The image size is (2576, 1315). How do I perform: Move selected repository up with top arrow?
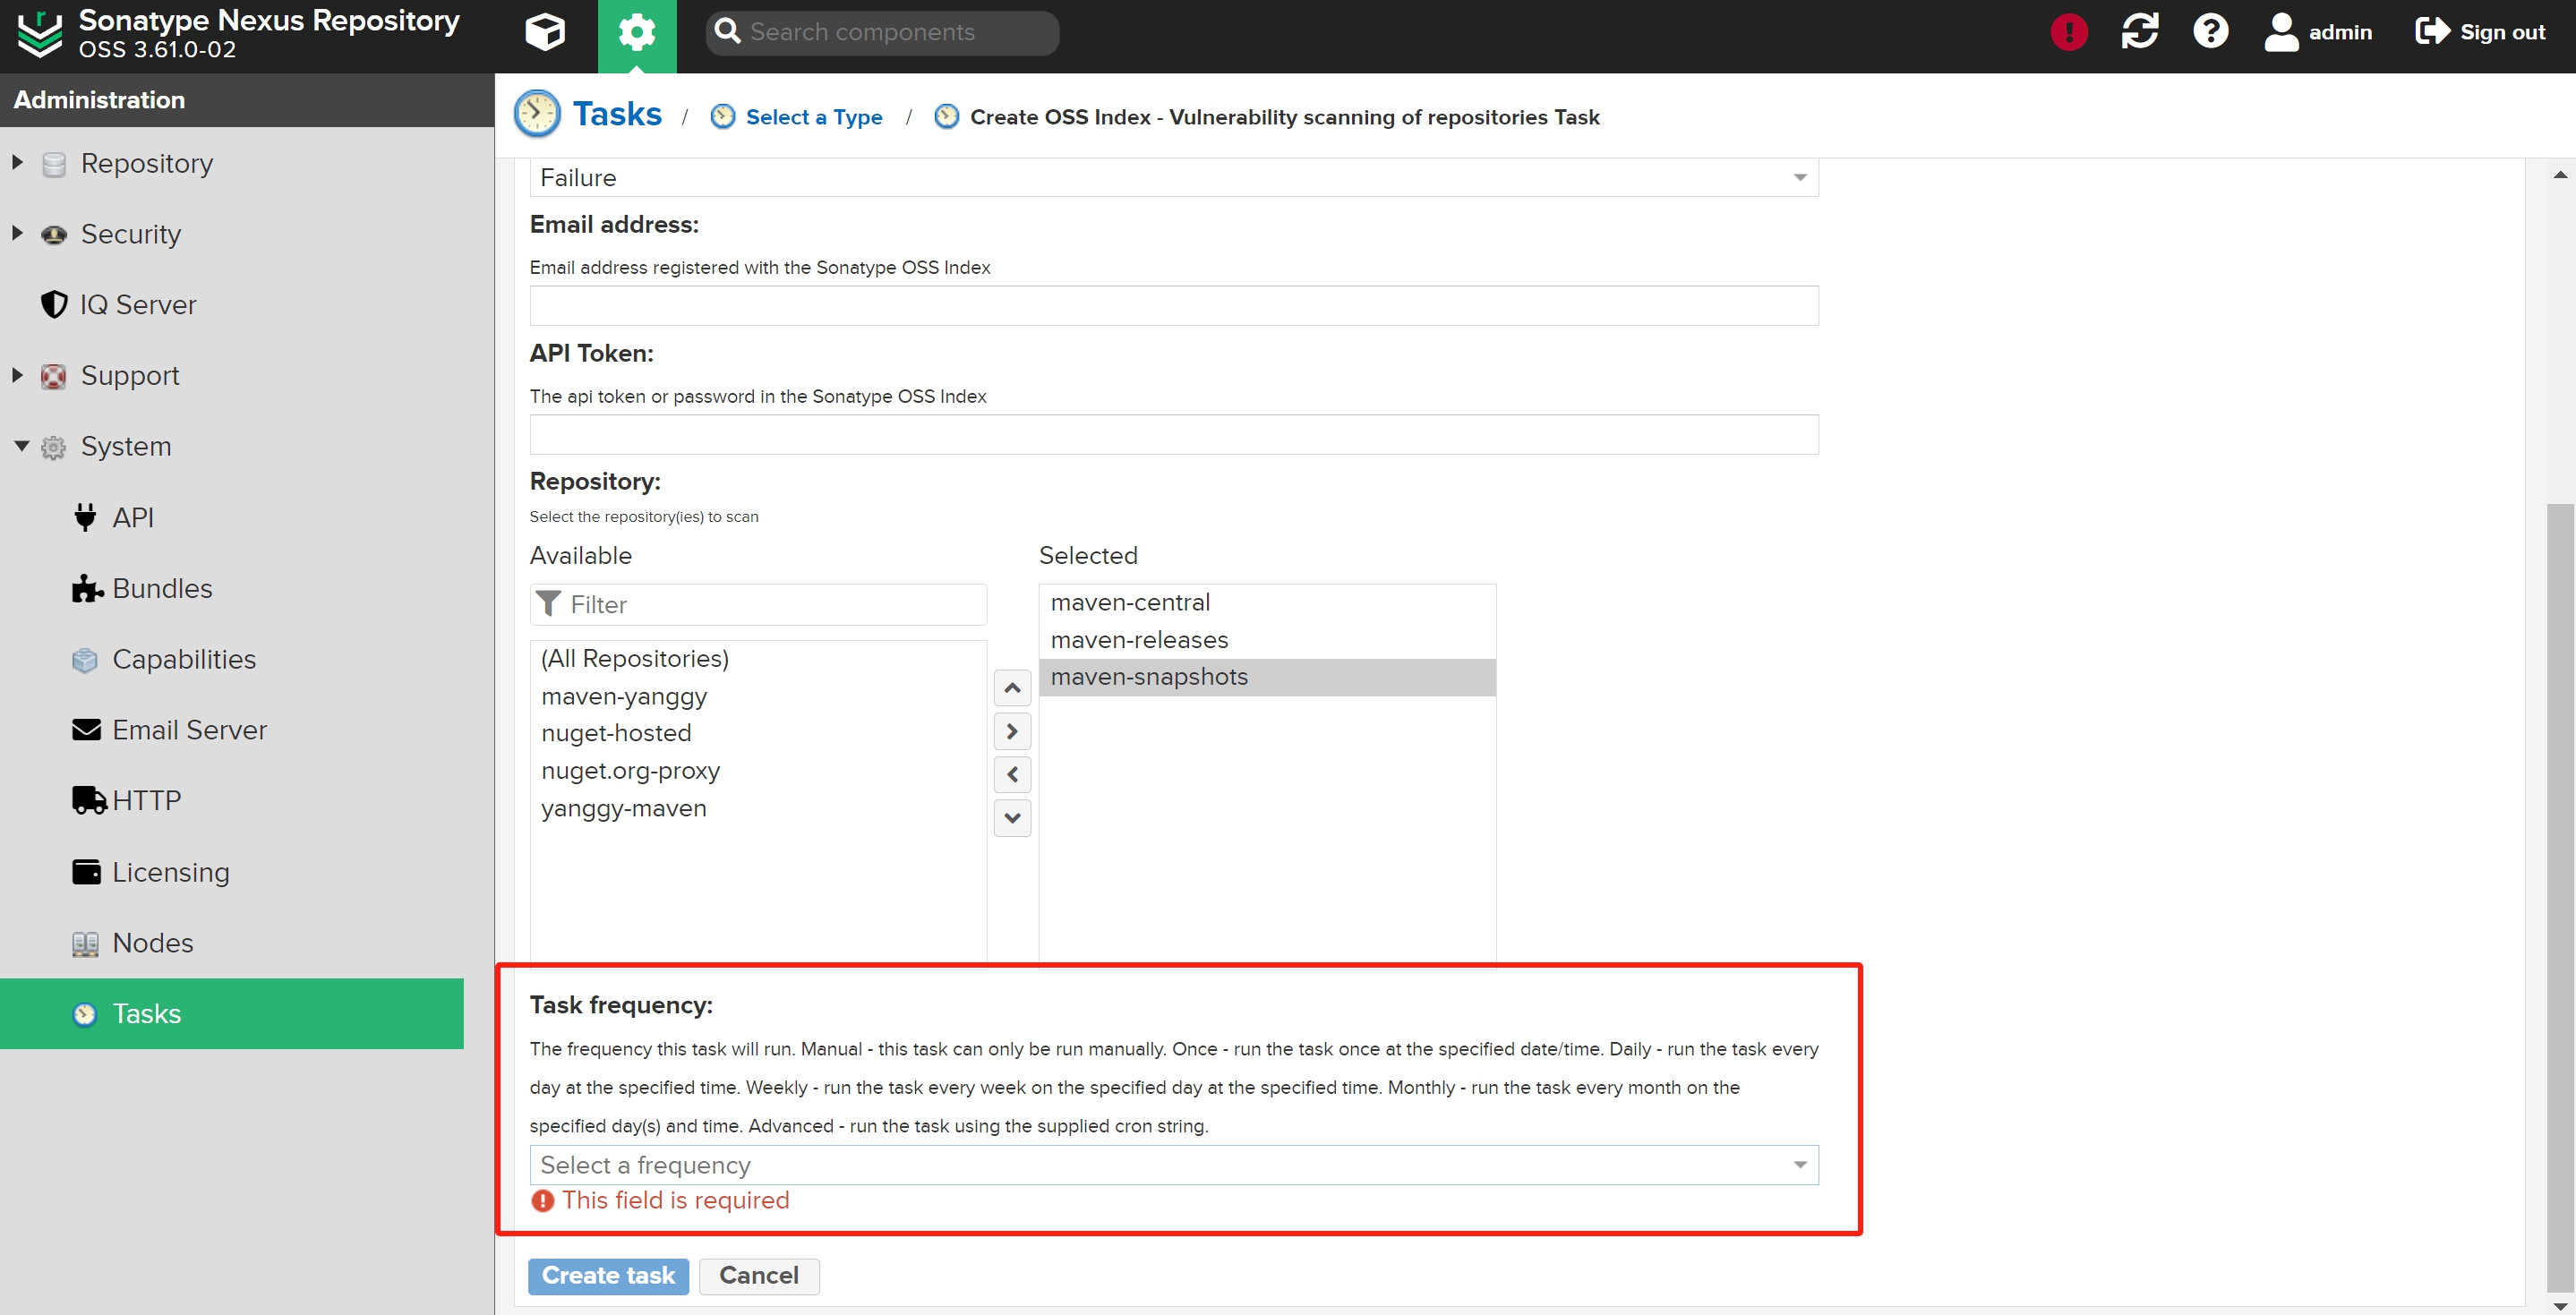1012,688
